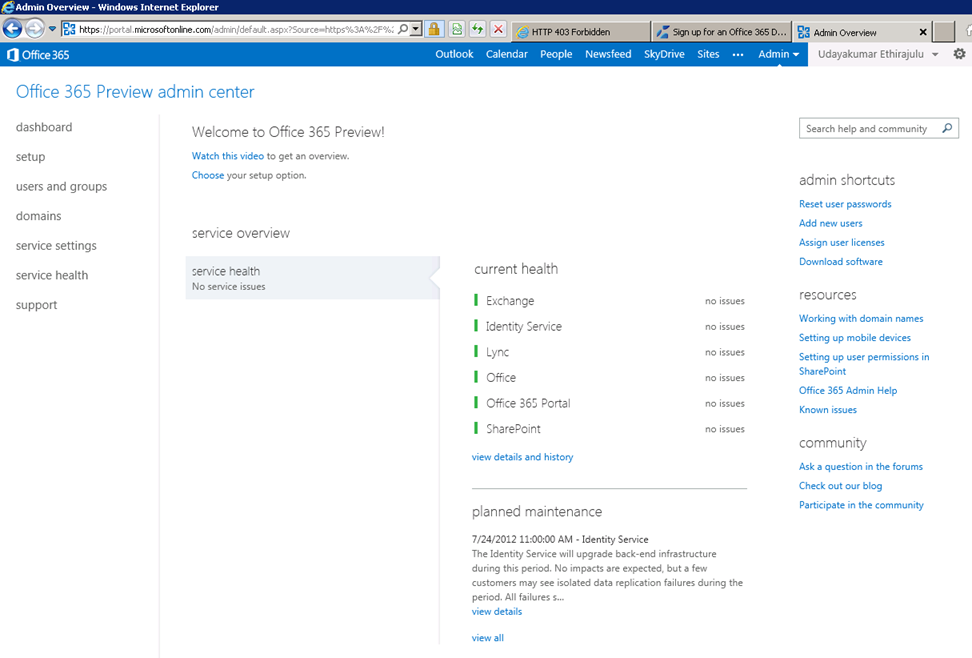Click the compatibility view icon
This screenshot has width=972, height=658.
point(457,29)
